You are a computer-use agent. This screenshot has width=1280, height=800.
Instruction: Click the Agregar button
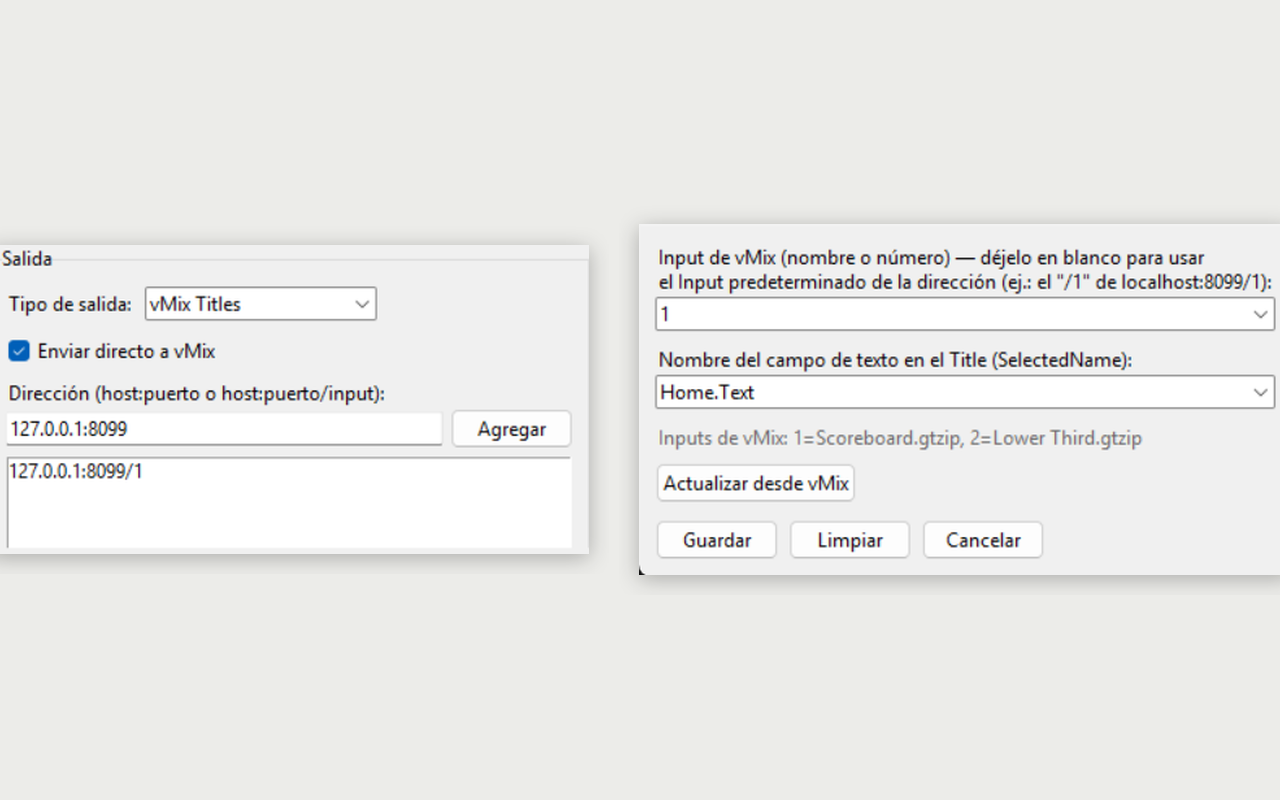pos(511,429)
